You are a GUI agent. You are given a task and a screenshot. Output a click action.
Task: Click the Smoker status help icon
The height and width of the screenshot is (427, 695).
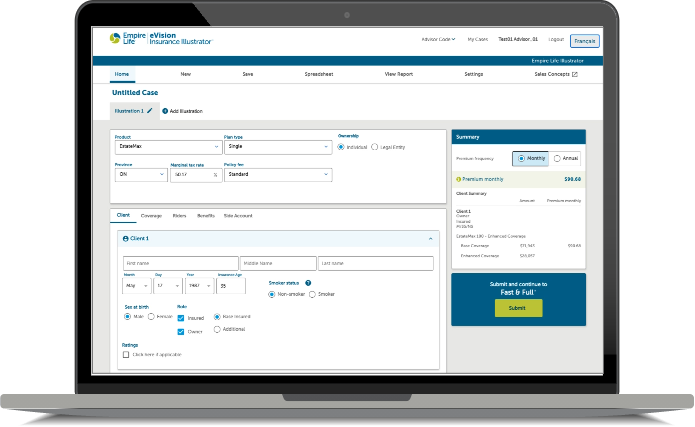tap(308, 283)
